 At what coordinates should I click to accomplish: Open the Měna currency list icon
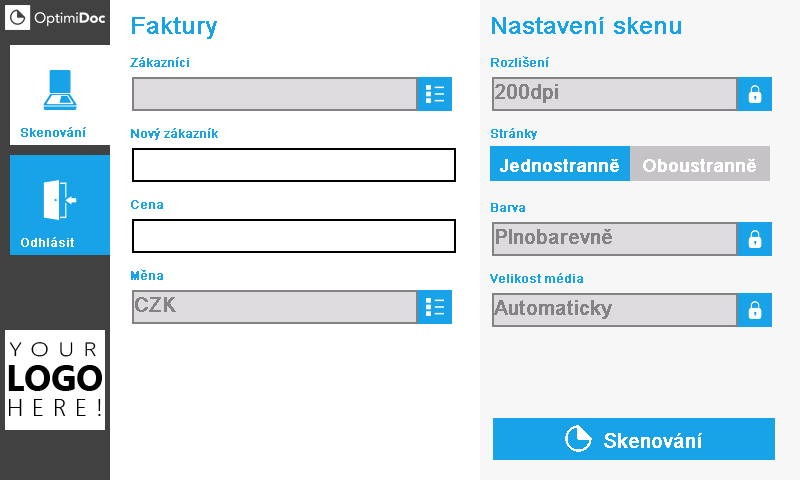435,307
